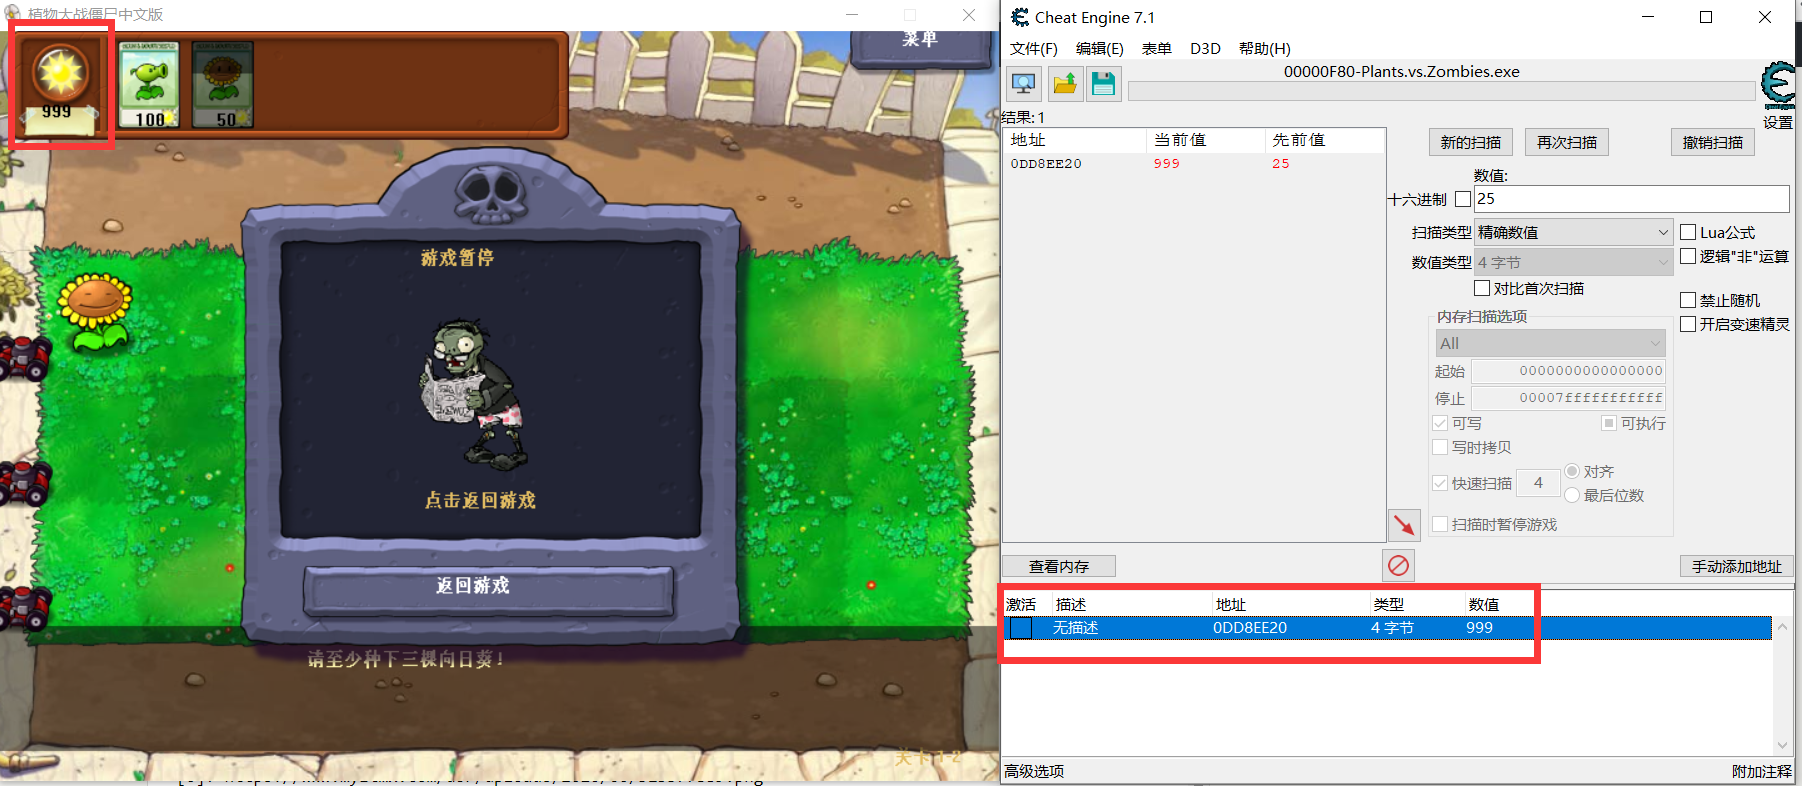Click the address table scroll-down arrow

1782,745
